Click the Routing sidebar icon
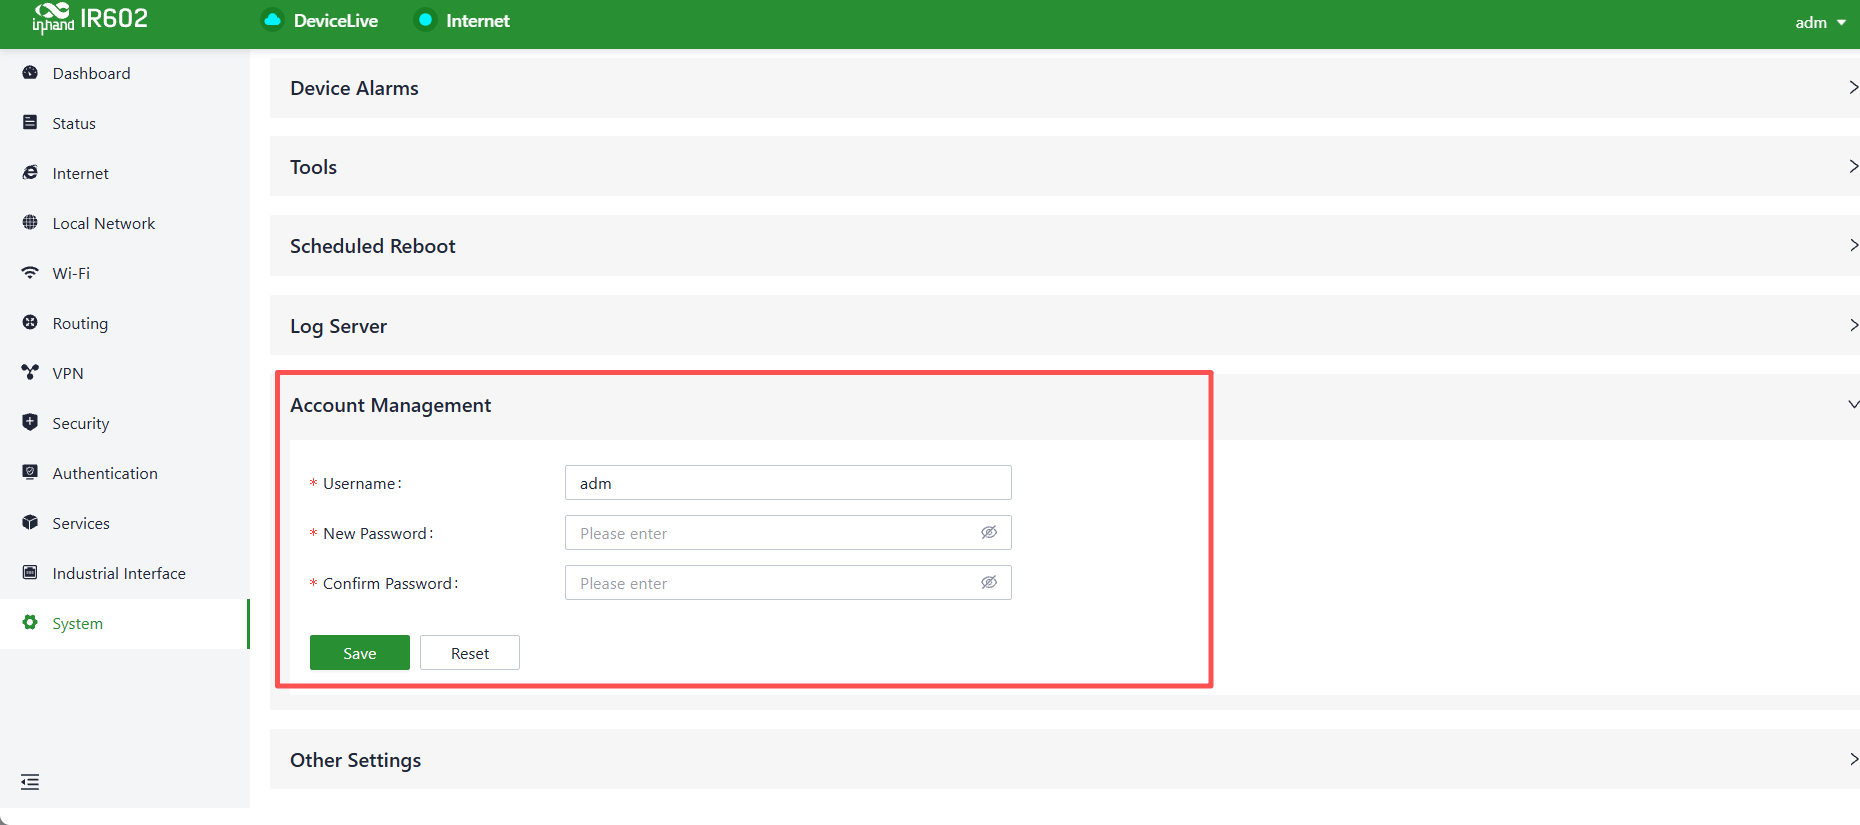 click(x=30, y=323)
